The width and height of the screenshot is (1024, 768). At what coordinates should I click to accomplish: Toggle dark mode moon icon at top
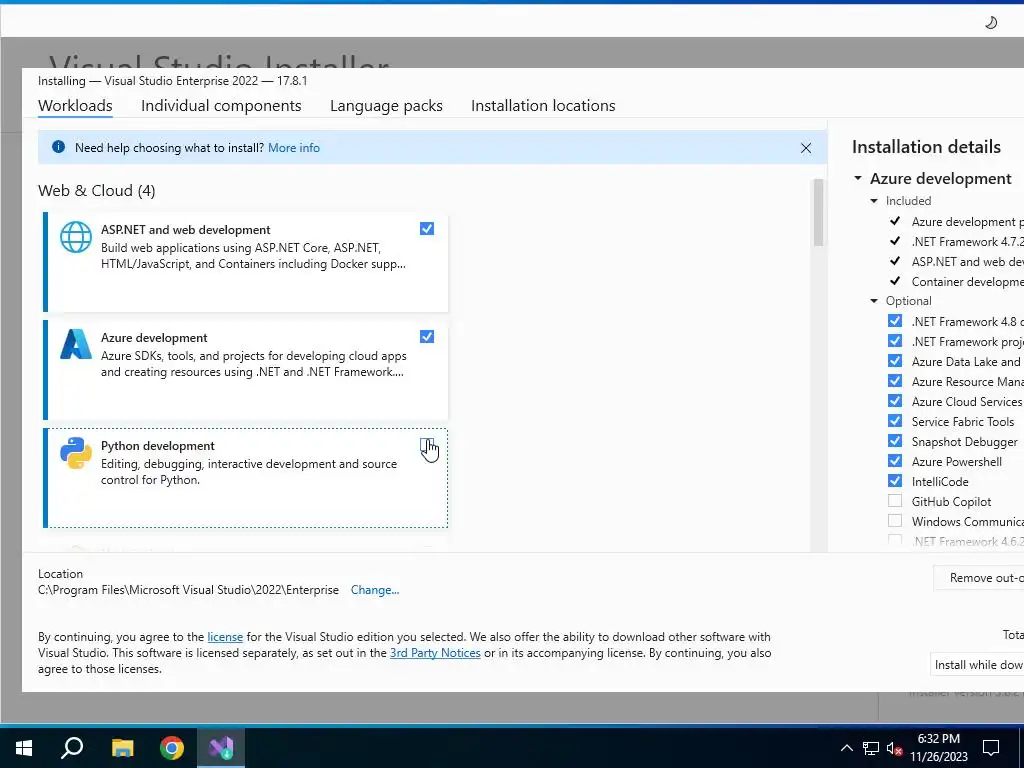coord(991,23)
